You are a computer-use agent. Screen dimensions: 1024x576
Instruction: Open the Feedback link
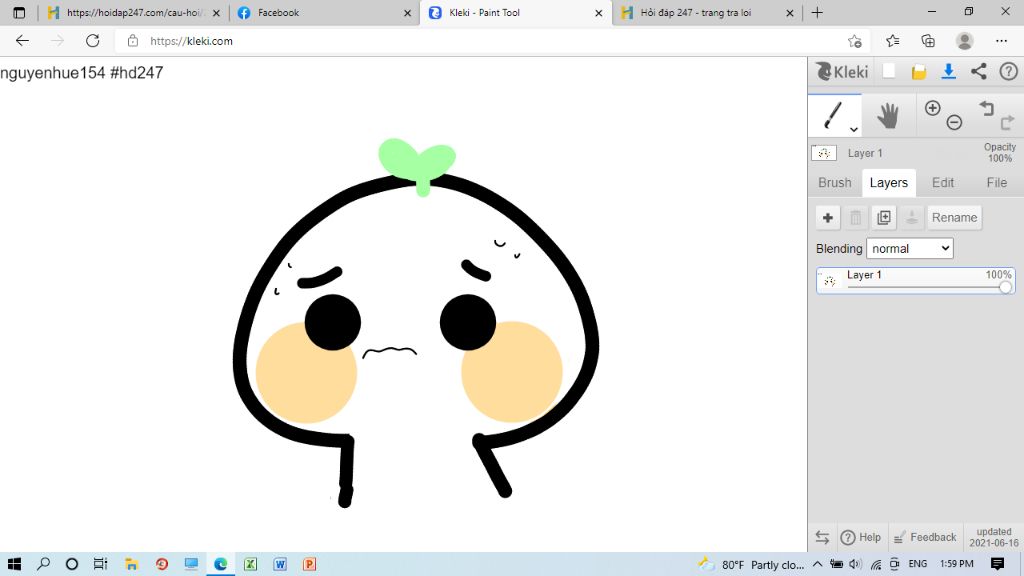[924, 537]
